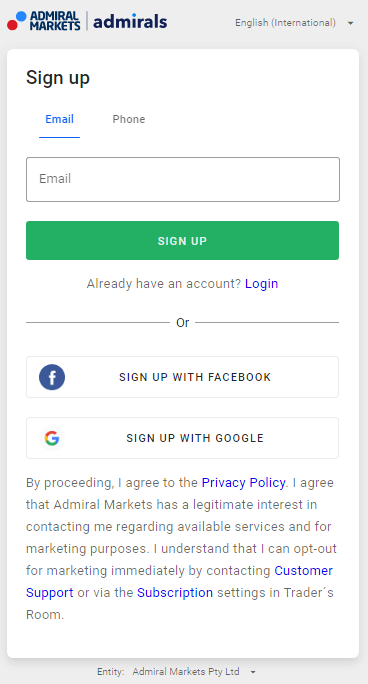Open the Login link
Image resolution: width=368 pixels, height=684 pixels.
tap(262, 284)
